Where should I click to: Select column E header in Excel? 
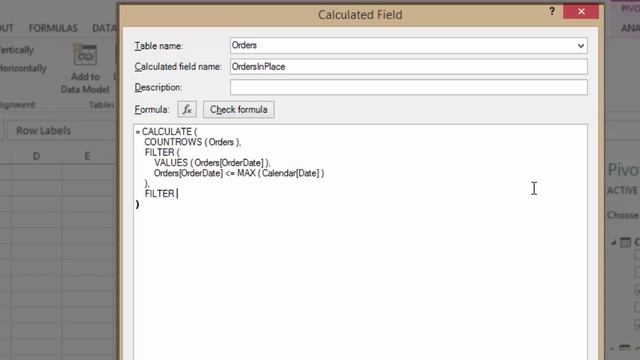coord(87,156)
